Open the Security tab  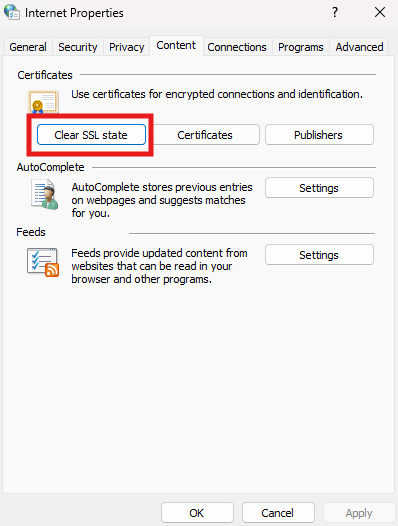pos(78,47)
